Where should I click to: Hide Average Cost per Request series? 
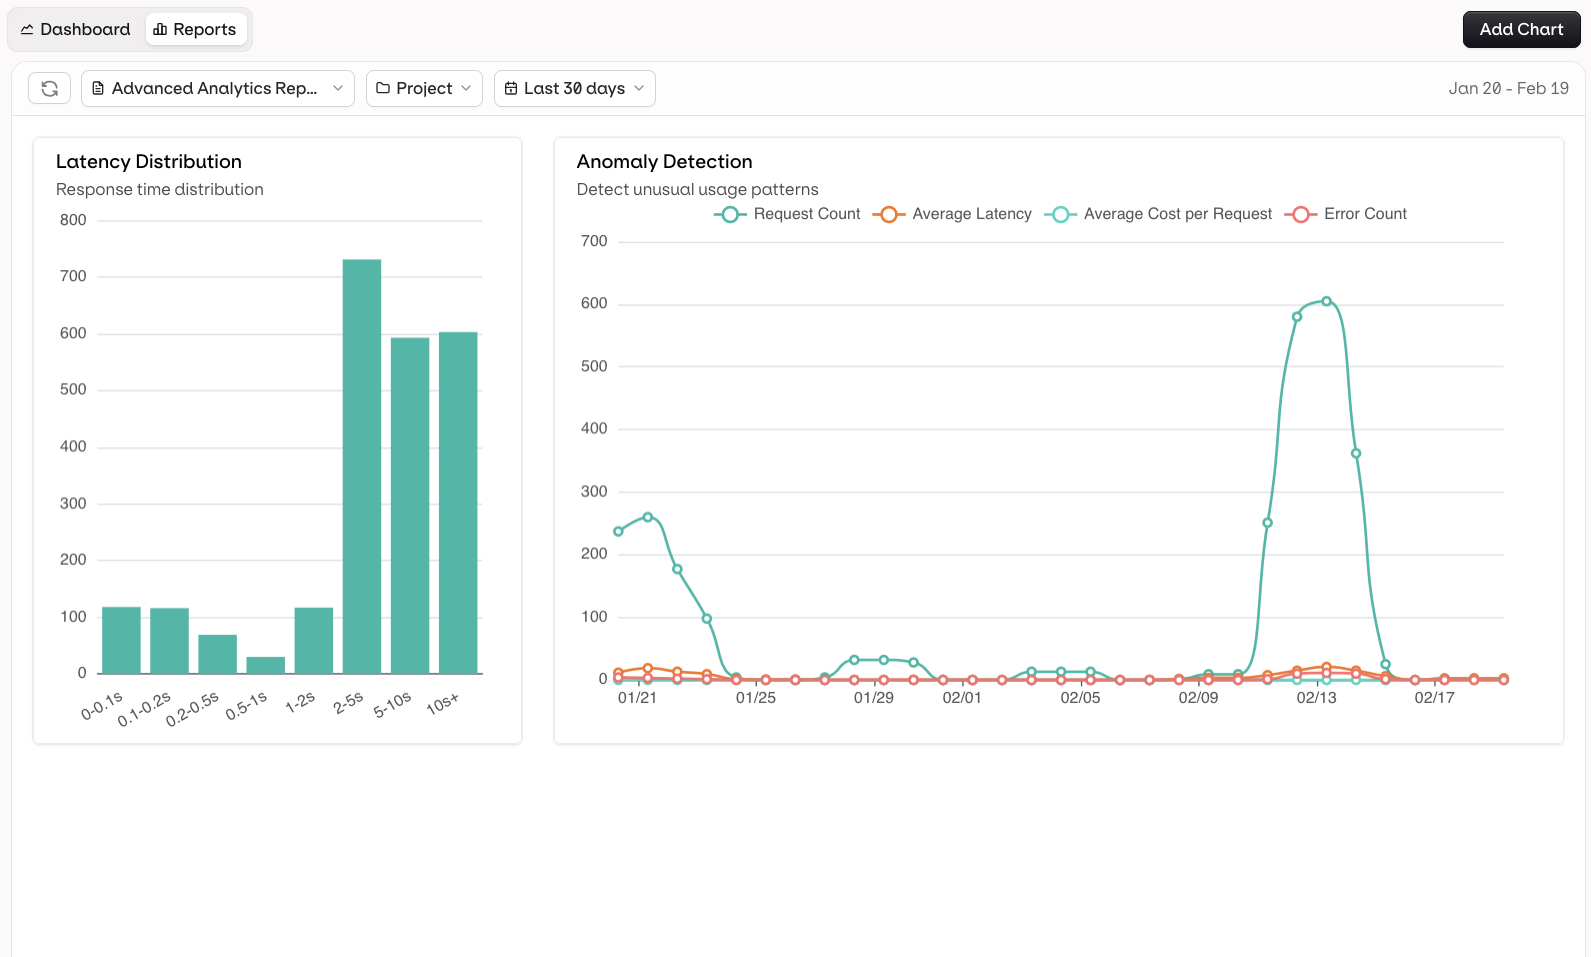point(1158,214)
